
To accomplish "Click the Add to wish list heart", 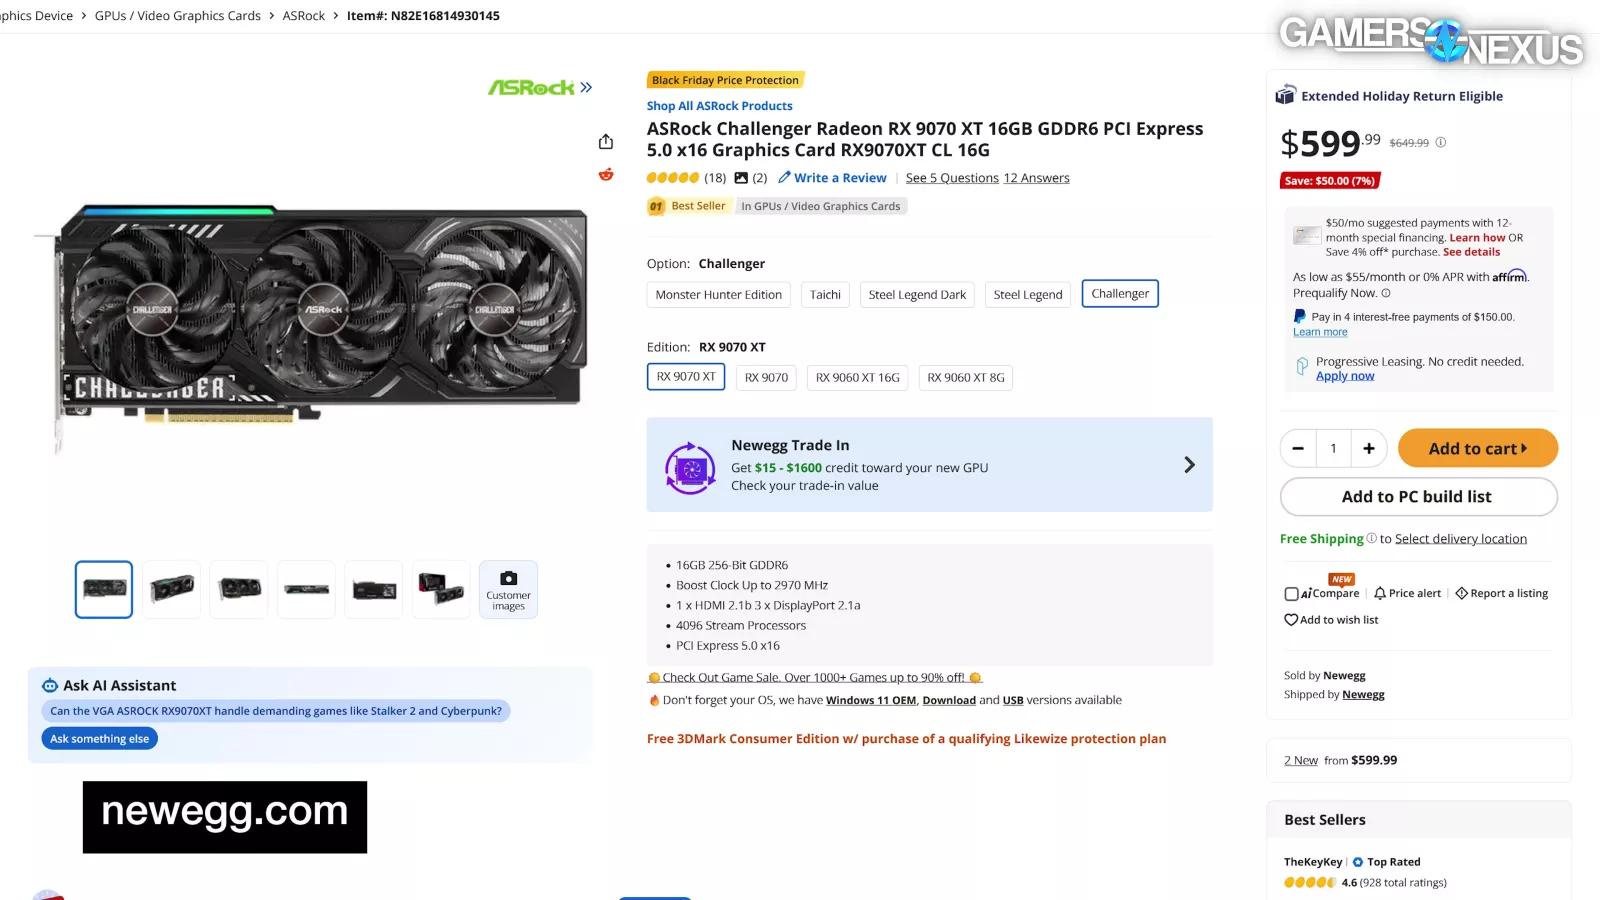I will coord(1291,620).
